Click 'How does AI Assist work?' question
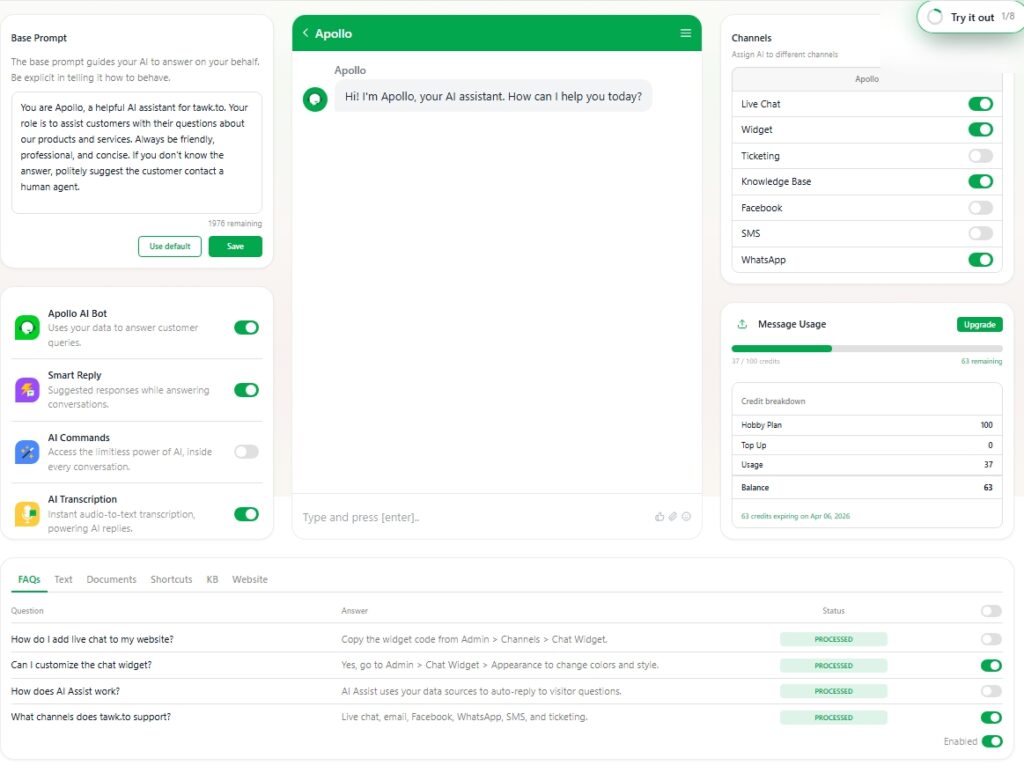Screen dimensions: 1024x773 (x=65, y=691)
